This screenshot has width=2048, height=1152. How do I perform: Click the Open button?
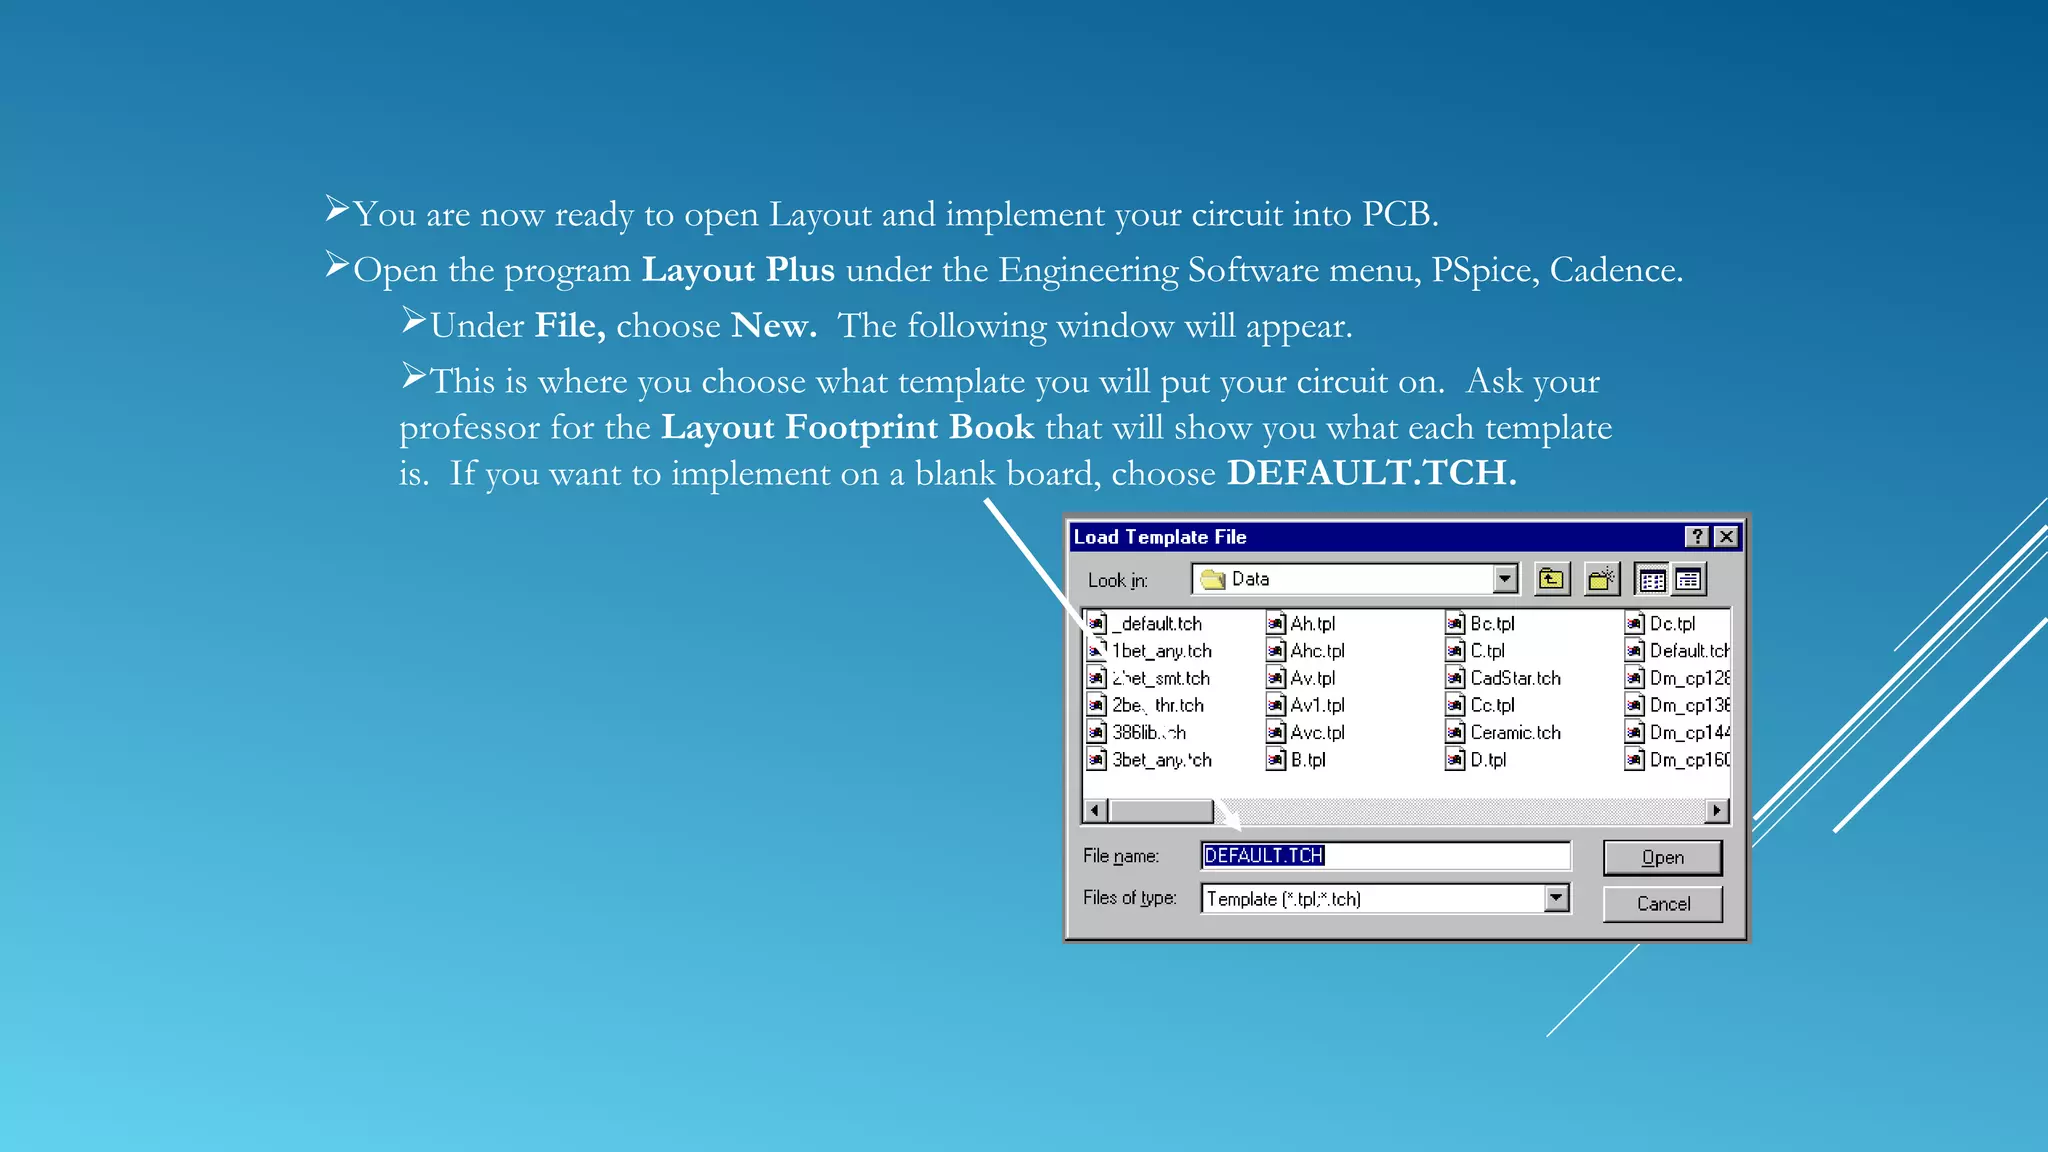1662,857
